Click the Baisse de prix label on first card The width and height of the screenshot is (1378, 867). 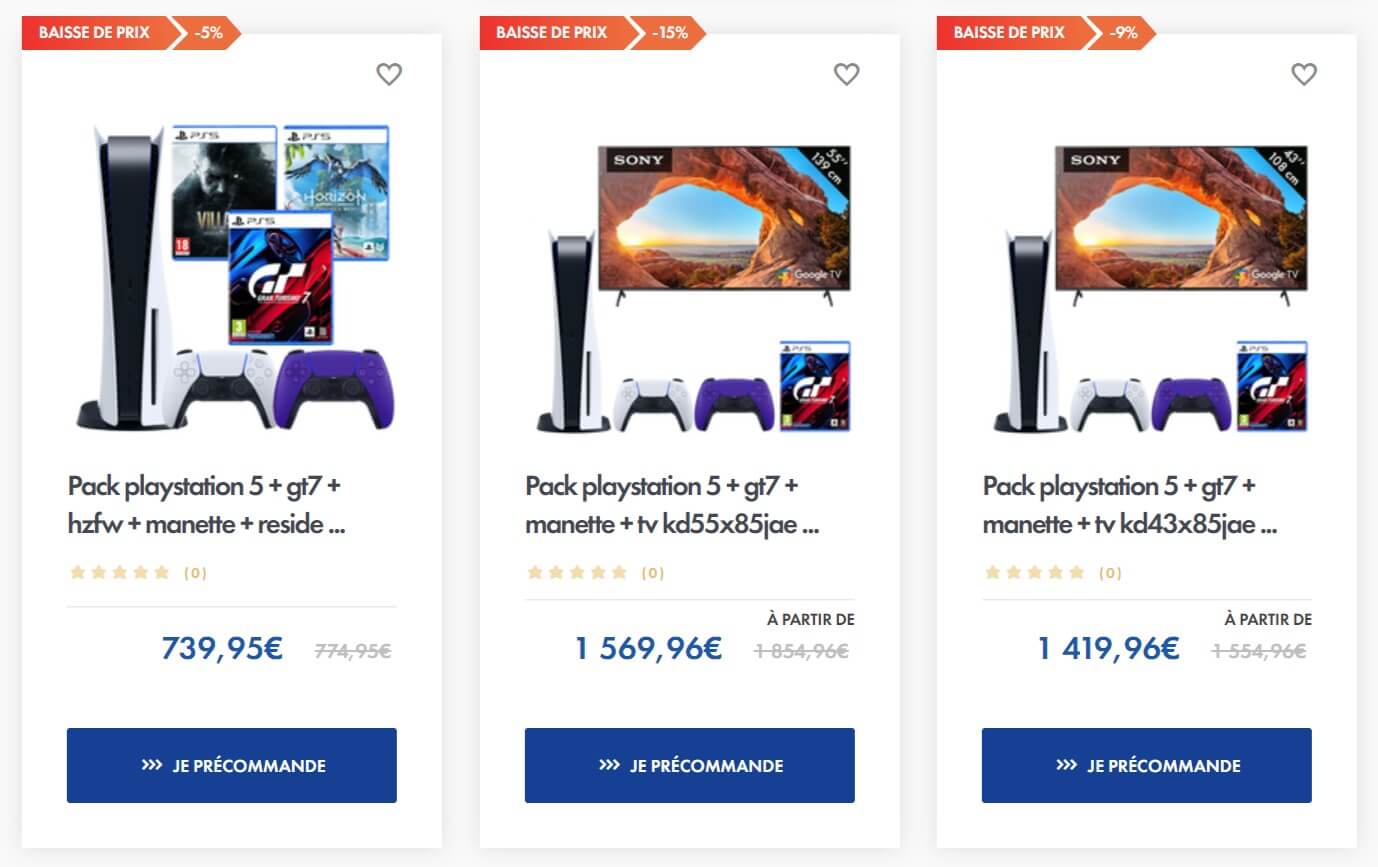[94, 32]
